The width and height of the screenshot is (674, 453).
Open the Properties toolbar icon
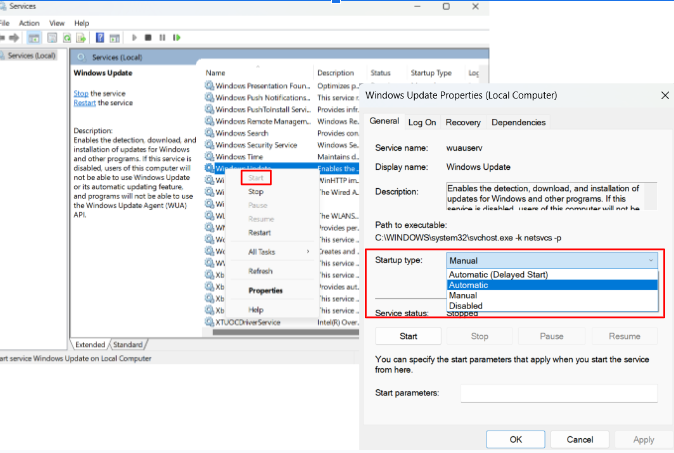(x=52, y=38)
